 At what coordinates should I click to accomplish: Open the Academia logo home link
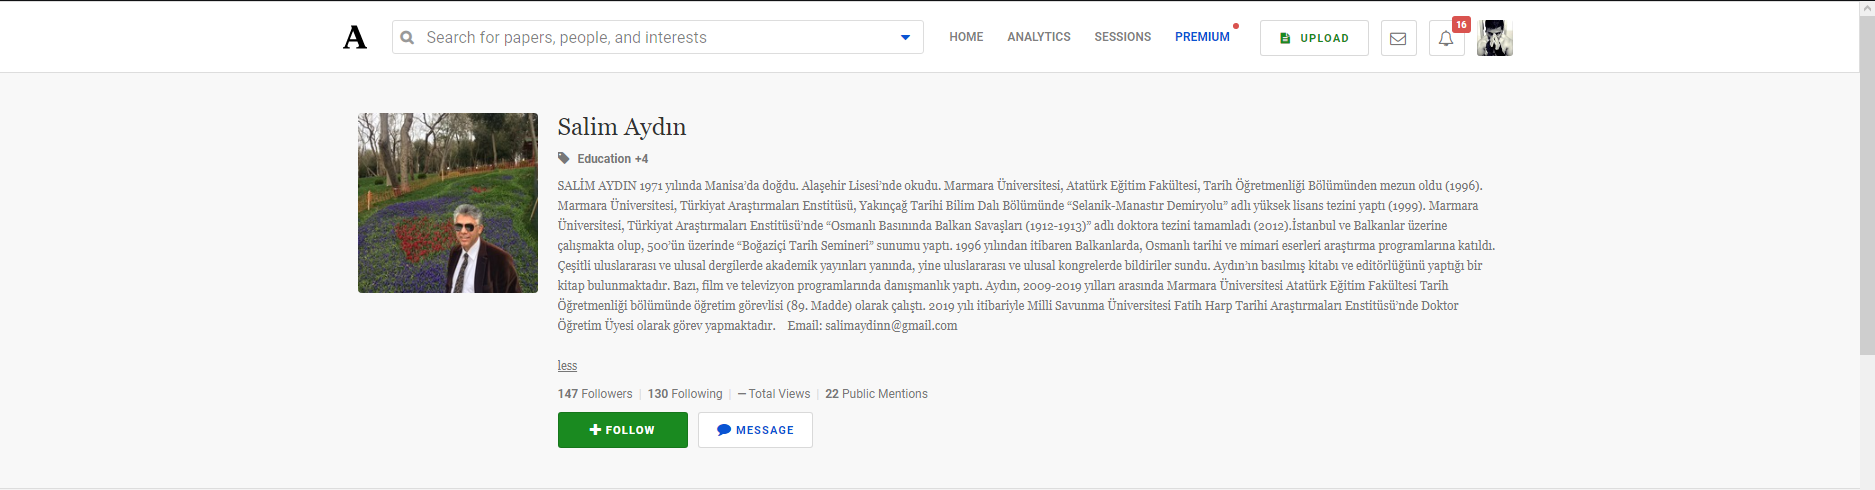coord(355,38)
